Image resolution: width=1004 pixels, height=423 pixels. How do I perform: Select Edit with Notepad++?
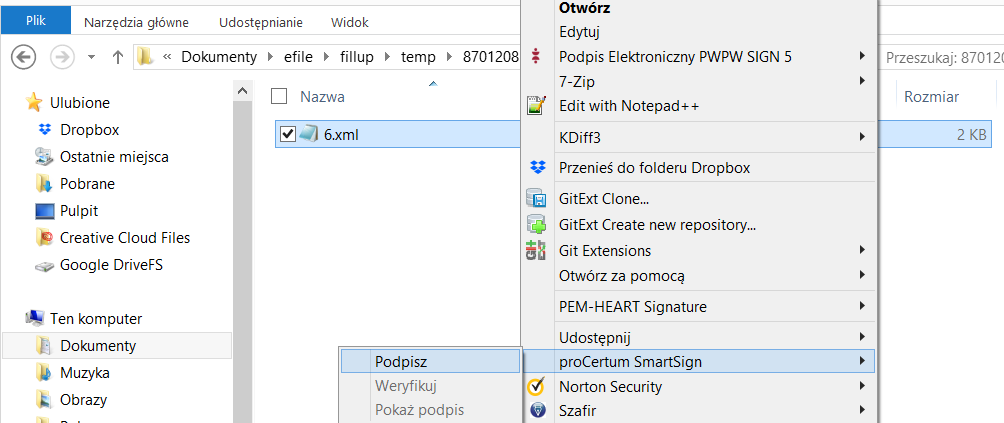[x=629, y=106]
